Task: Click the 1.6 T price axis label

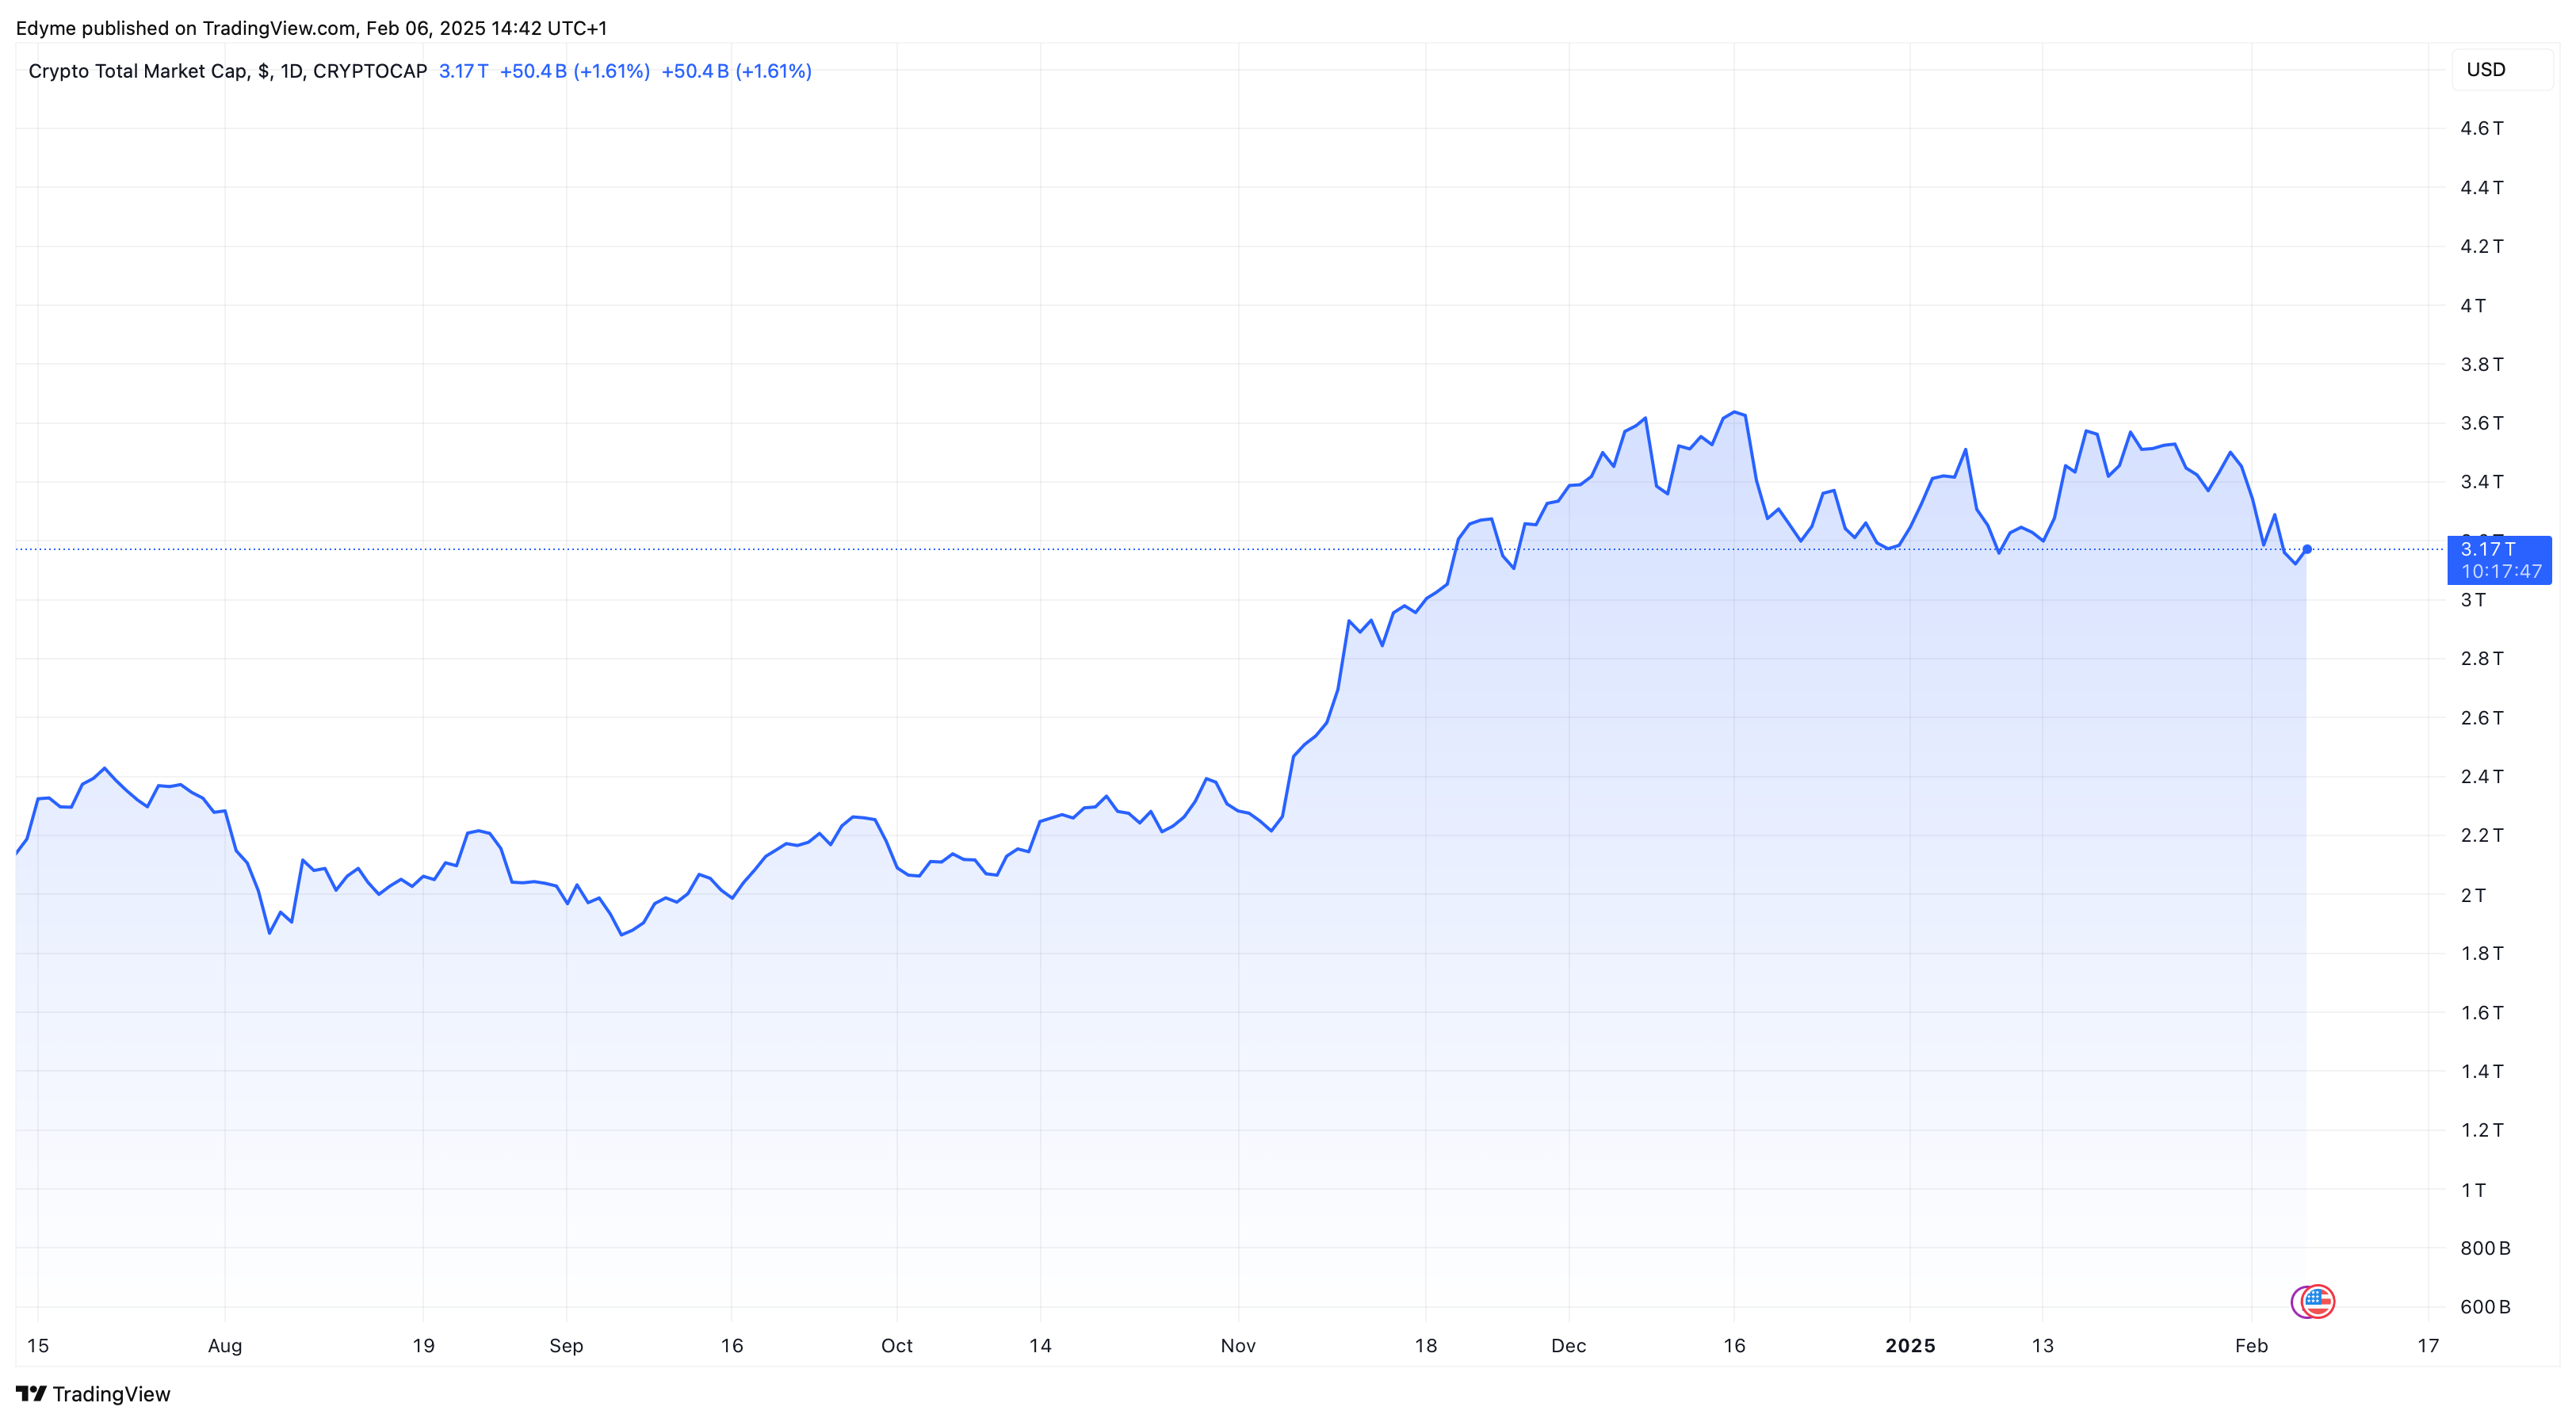Action: 2482,1013
